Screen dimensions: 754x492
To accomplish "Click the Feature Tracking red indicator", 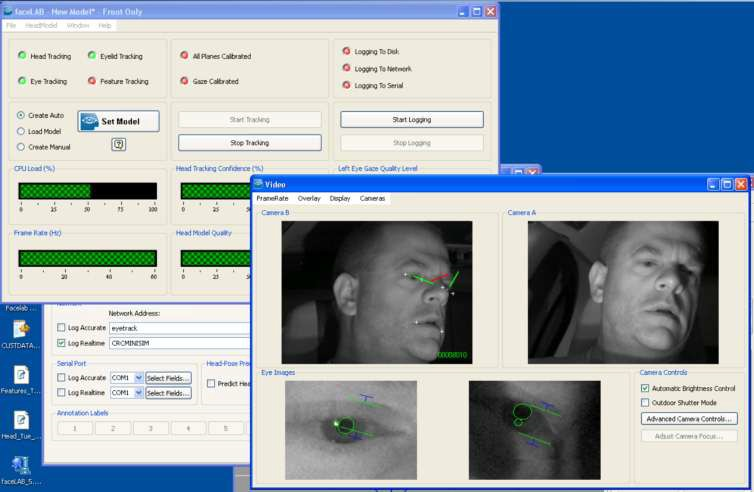I will click(92, 80).
